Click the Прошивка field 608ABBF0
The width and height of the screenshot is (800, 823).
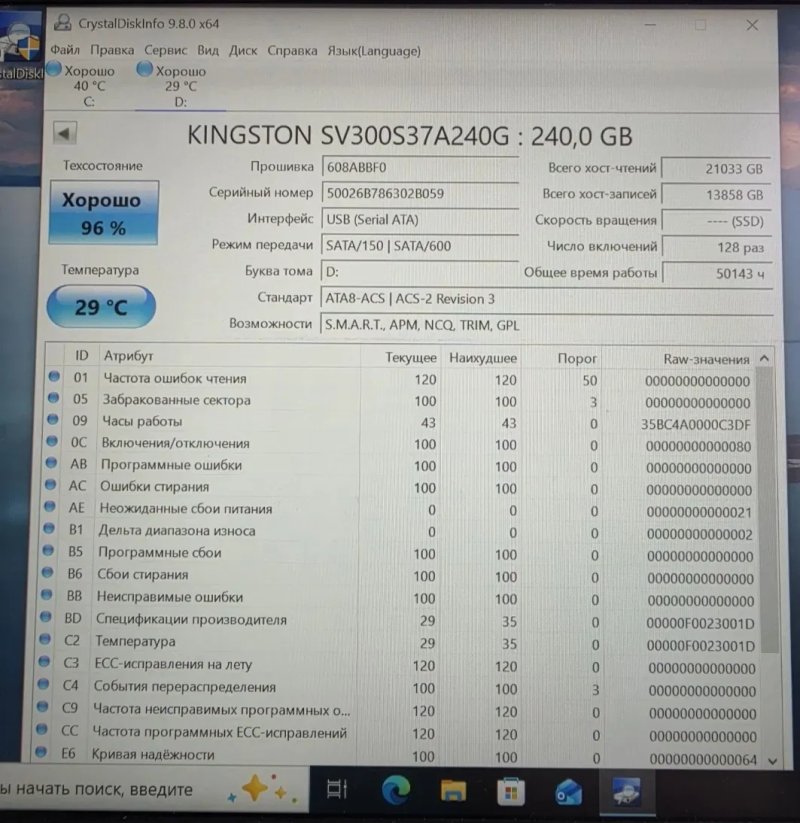[x=420, y=167]
